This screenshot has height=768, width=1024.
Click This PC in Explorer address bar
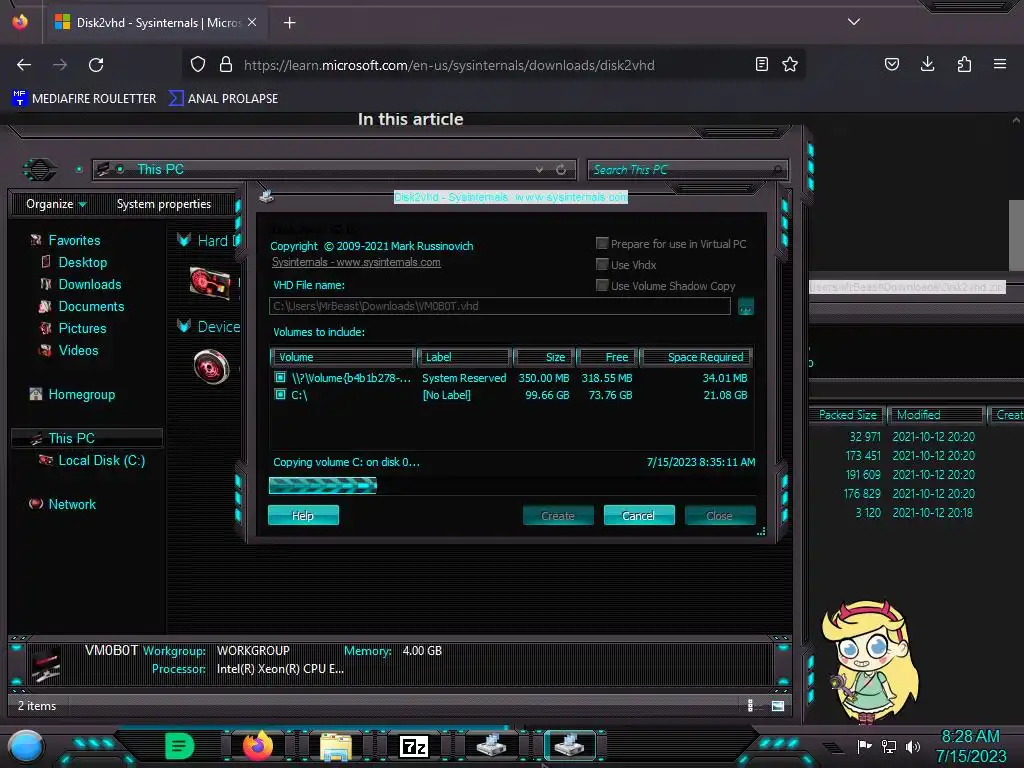point(161,170)
